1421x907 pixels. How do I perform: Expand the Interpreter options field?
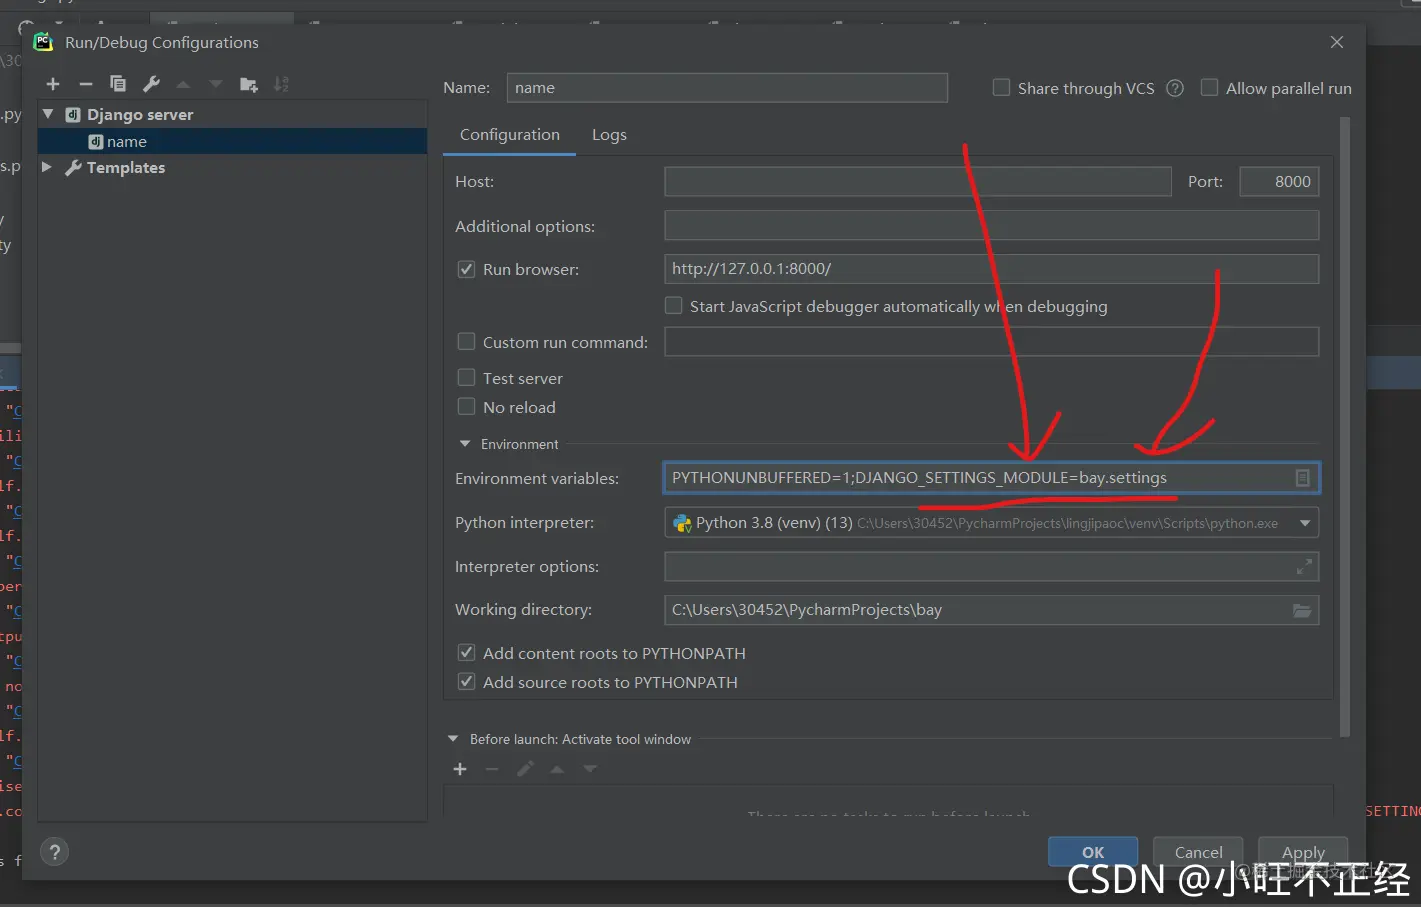pos(1304,567)
